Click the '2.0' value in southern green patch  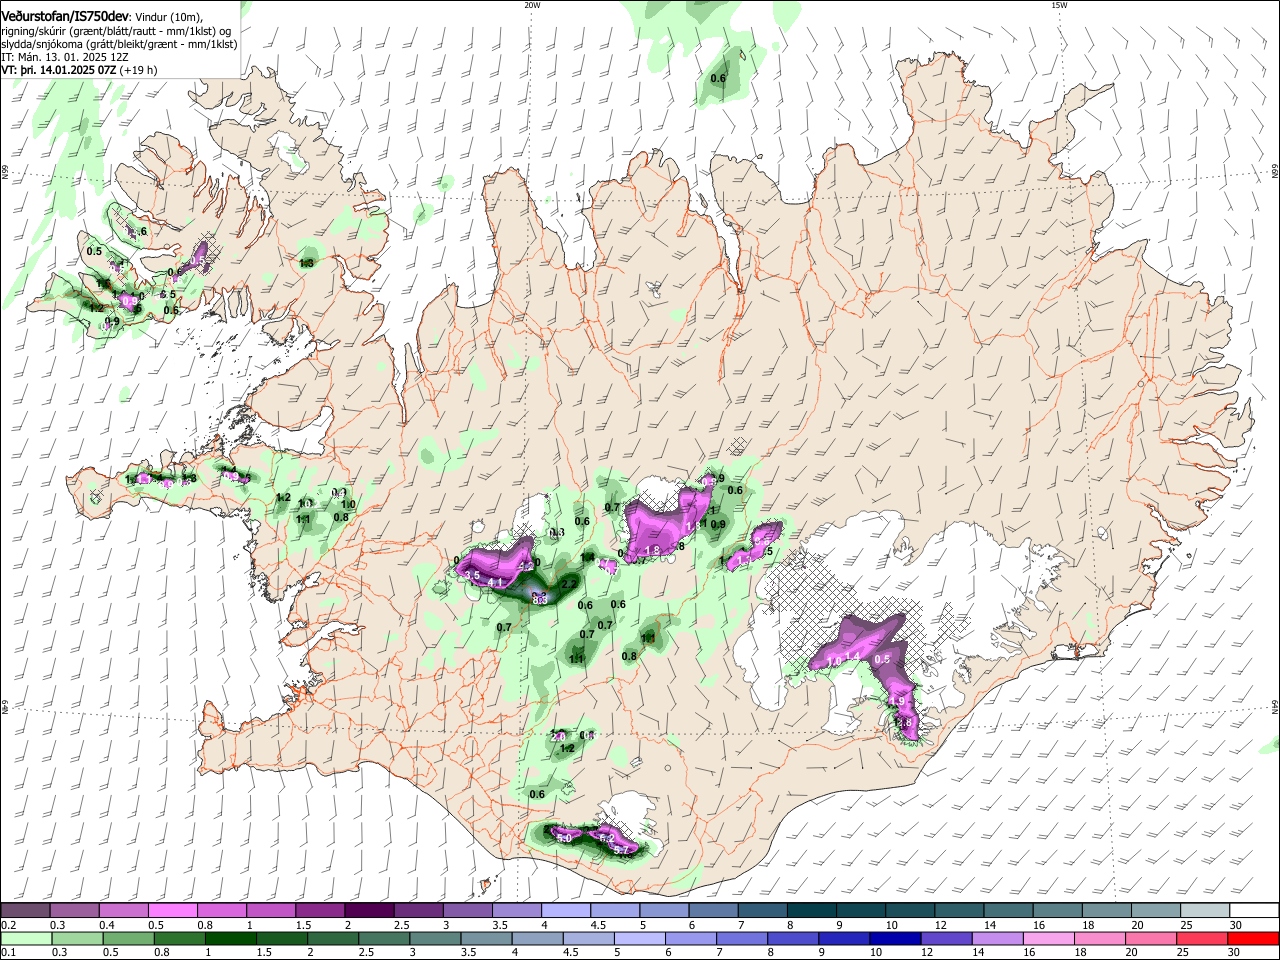559,736
